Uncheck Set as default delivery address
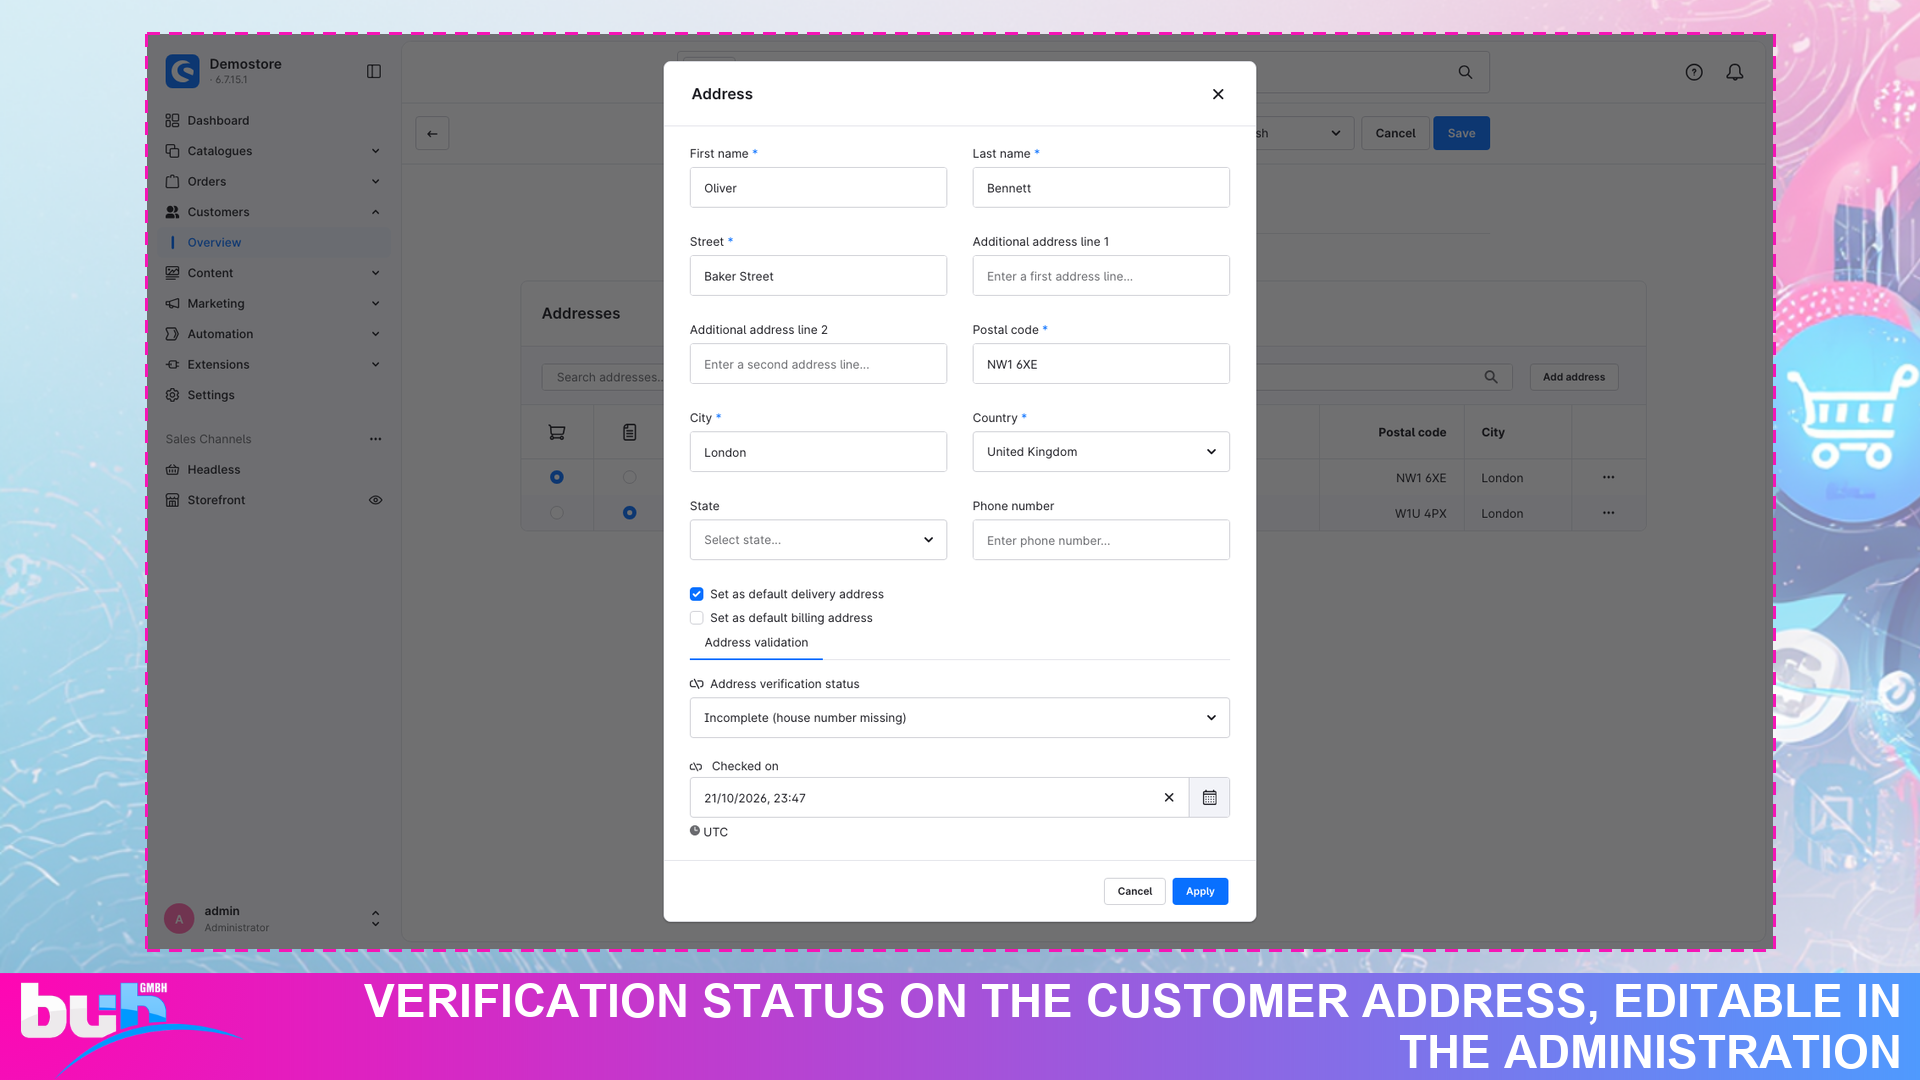This screenshot has width=1920, height=1080. click(x=697, y=594)
